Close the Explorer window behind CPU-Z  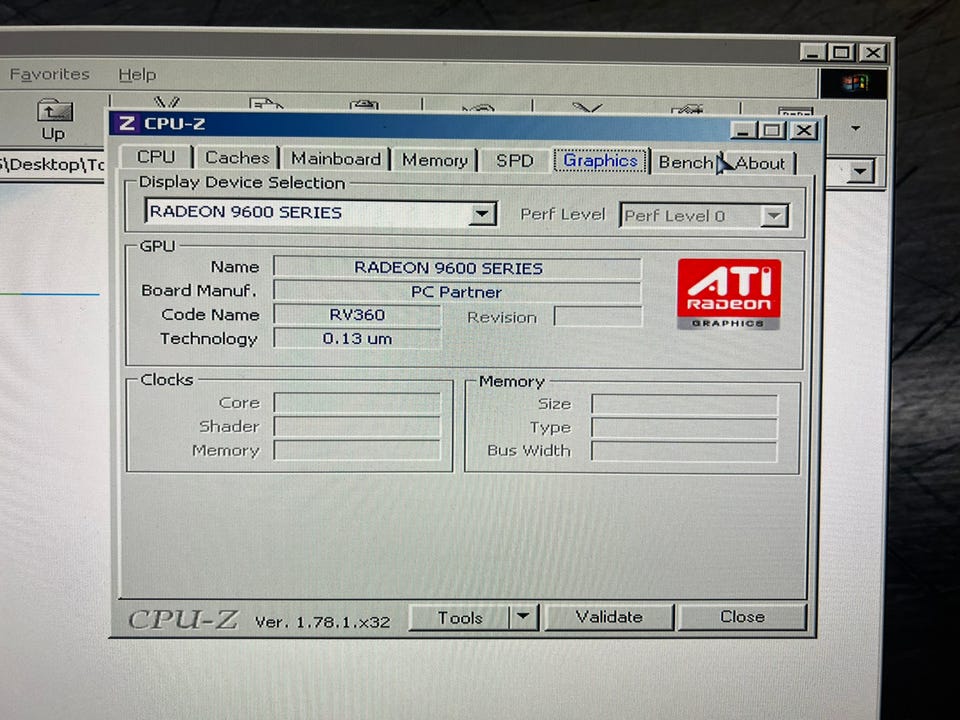(x=872, y=53)
